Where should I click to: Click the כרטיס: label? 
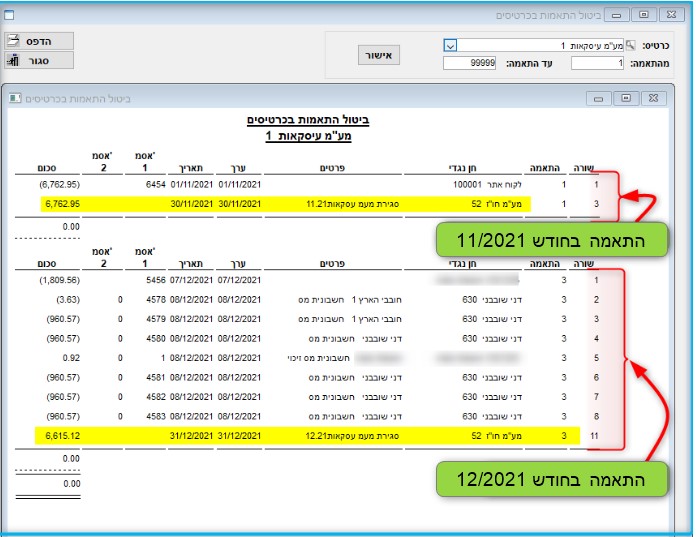(x=655, y=46)
